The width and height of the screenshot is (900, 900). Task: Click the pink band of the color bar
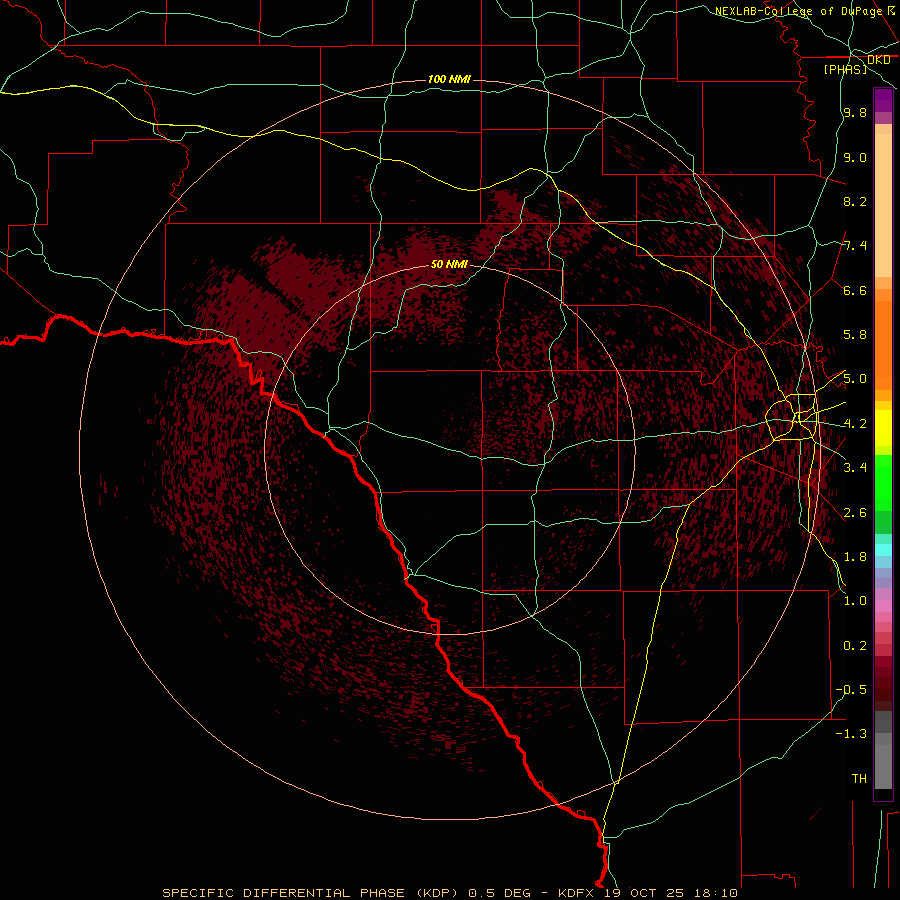pyautogui.click(x=883, y=606)
